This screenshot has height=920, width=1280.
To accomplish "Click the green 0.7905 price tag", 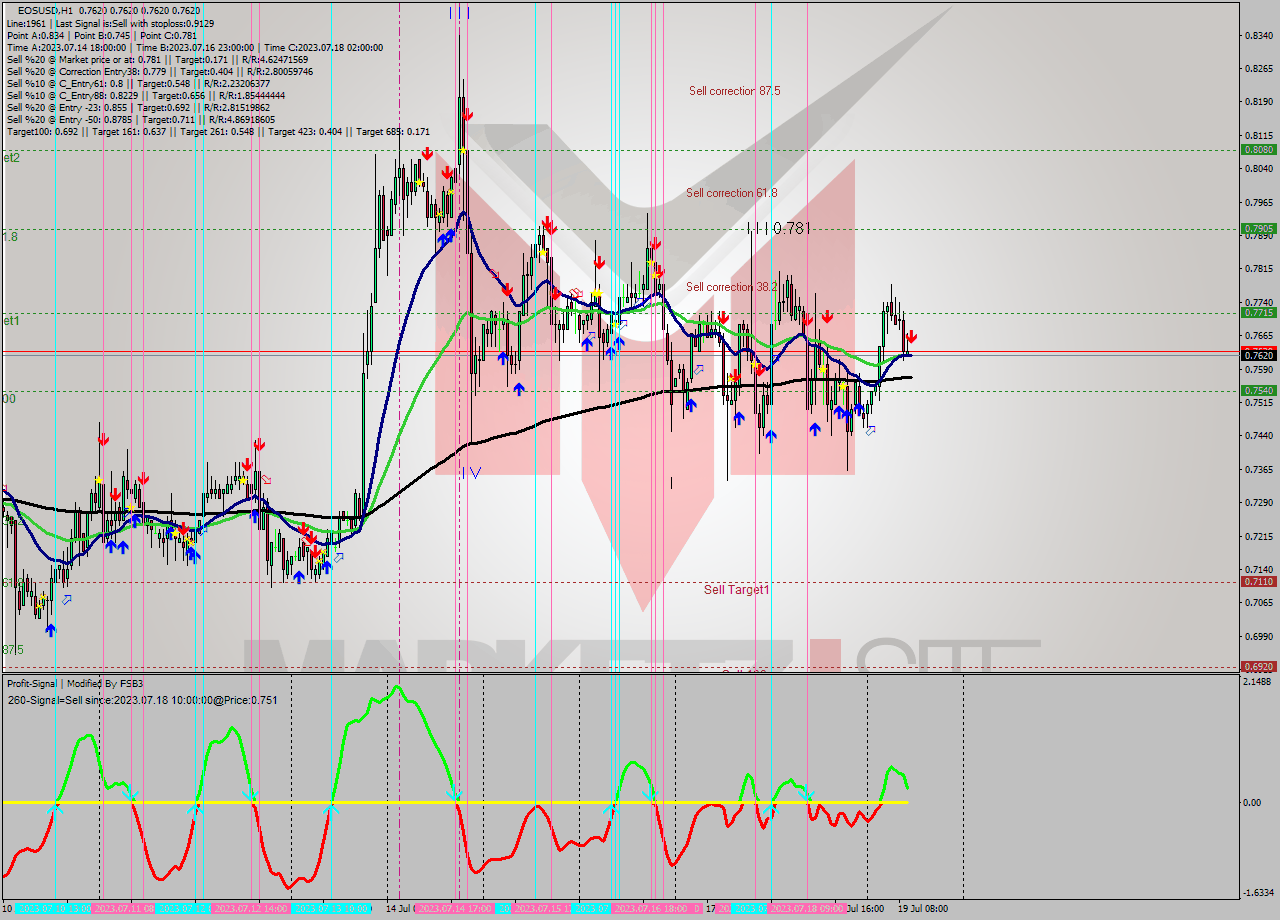I will [x=1258, y=228].
